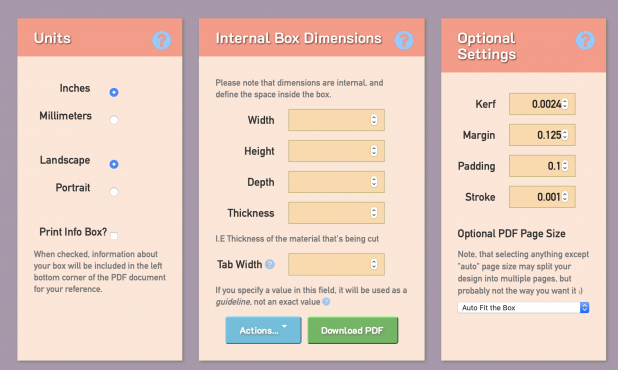Click the Height stepper arrows
Screen dimensions: 618x370
(x=374, y=151)
